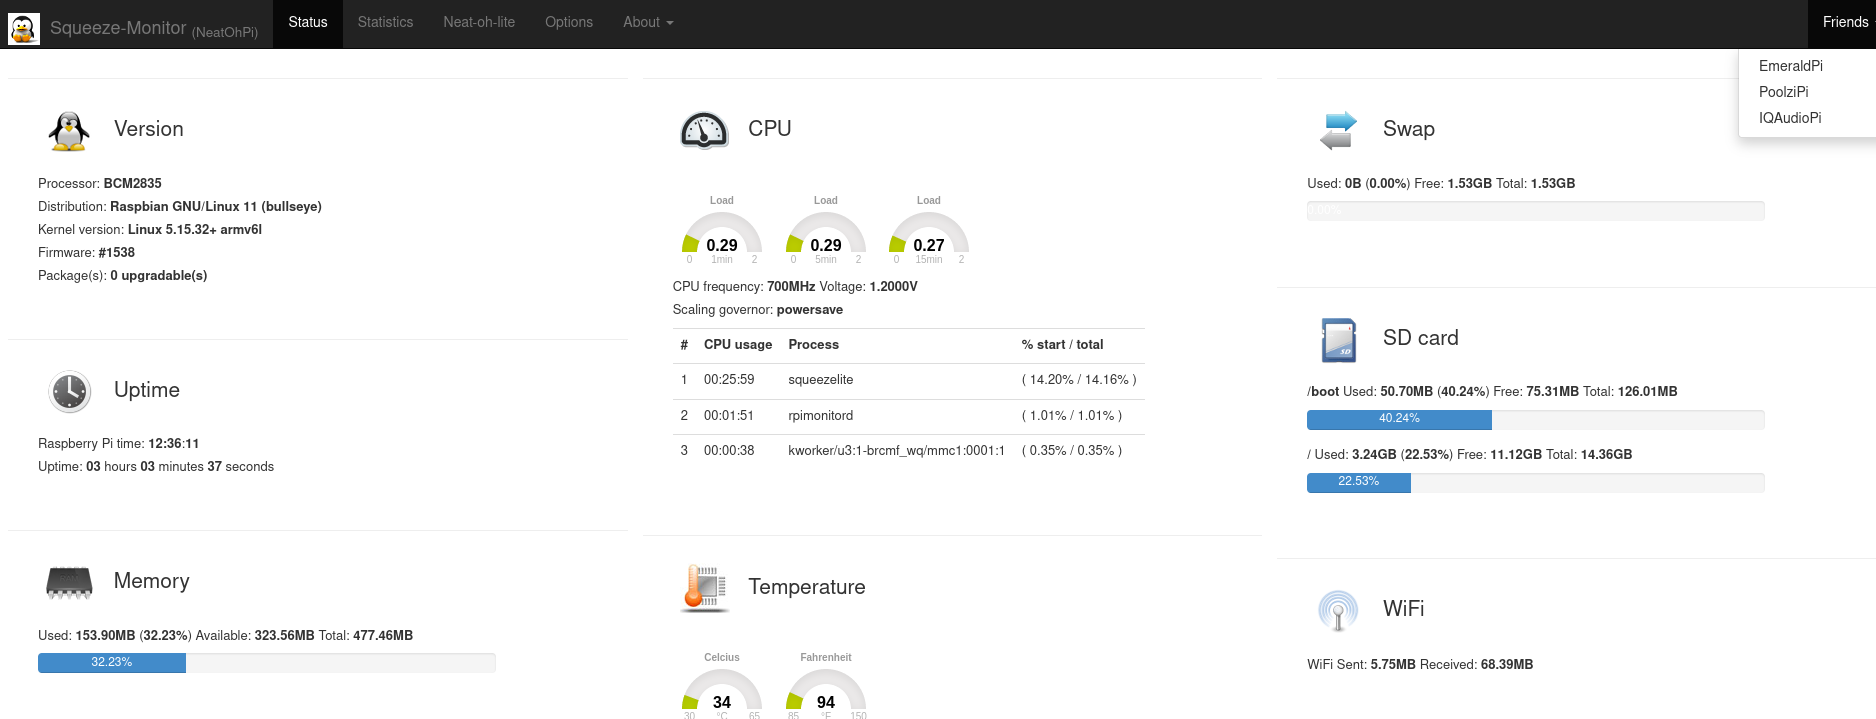1876x719 pixels.
Task: Click the 5min CPU load gauge
Action: (826, 232)
